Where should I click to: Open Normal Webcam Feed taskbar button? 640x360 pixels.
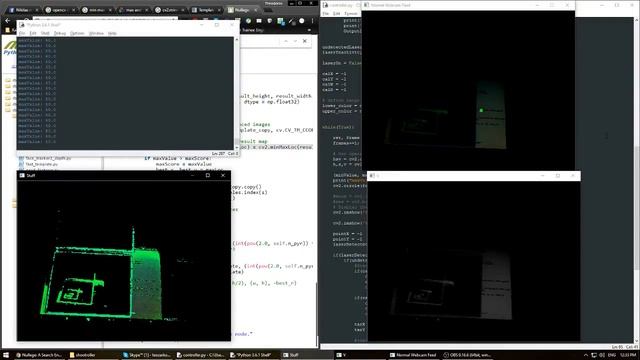click(413, 355)
